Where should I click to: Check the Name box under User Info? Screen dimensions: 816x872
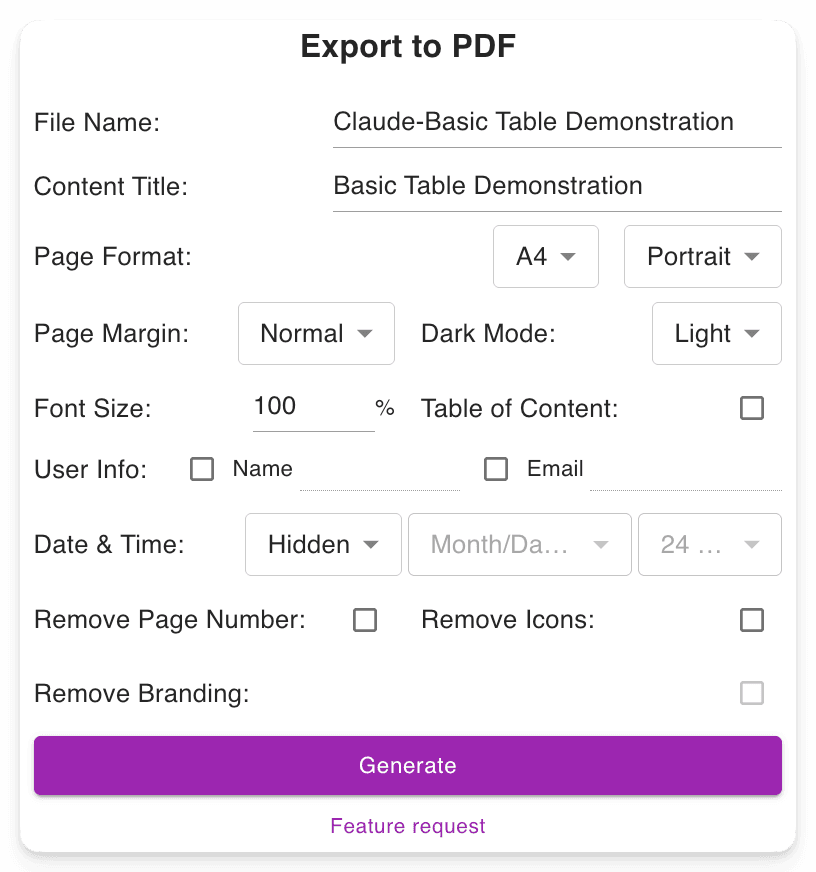202,469
